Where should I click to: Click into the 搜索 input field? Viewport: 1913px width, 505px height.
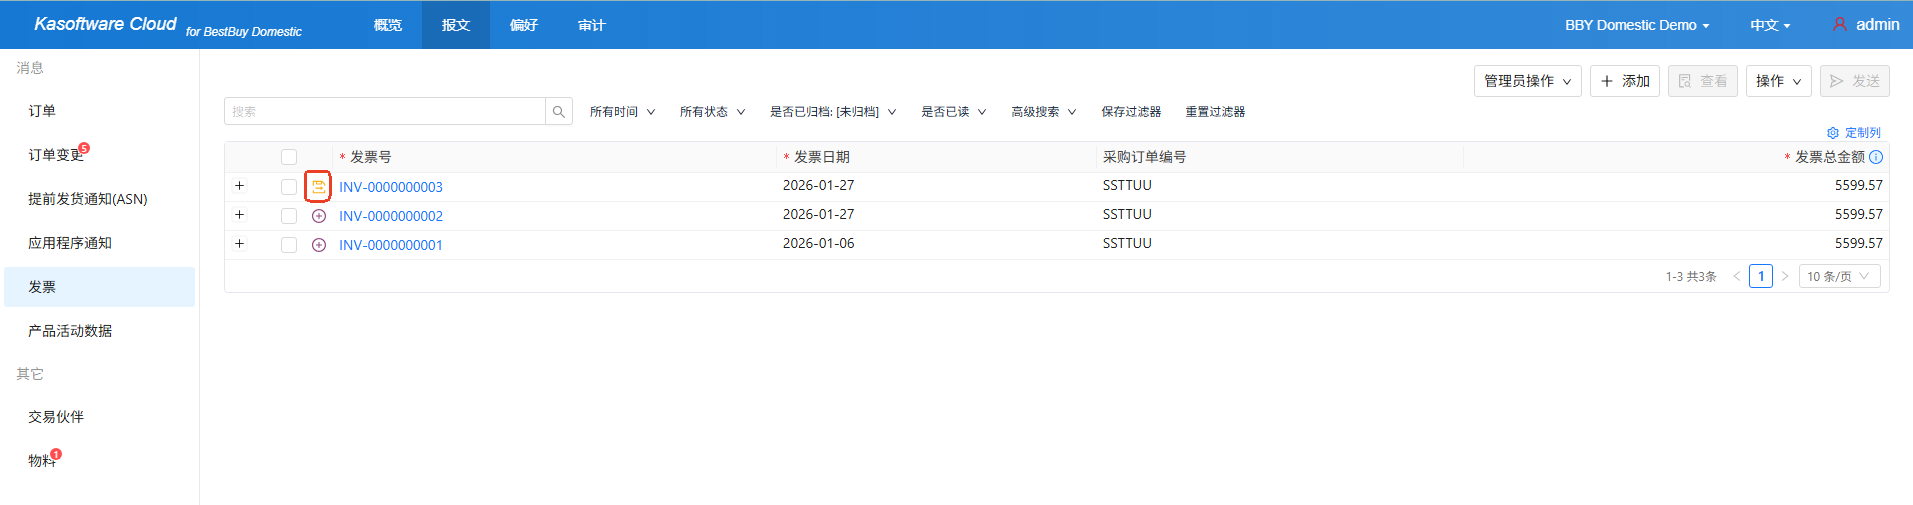click(385, 112)
